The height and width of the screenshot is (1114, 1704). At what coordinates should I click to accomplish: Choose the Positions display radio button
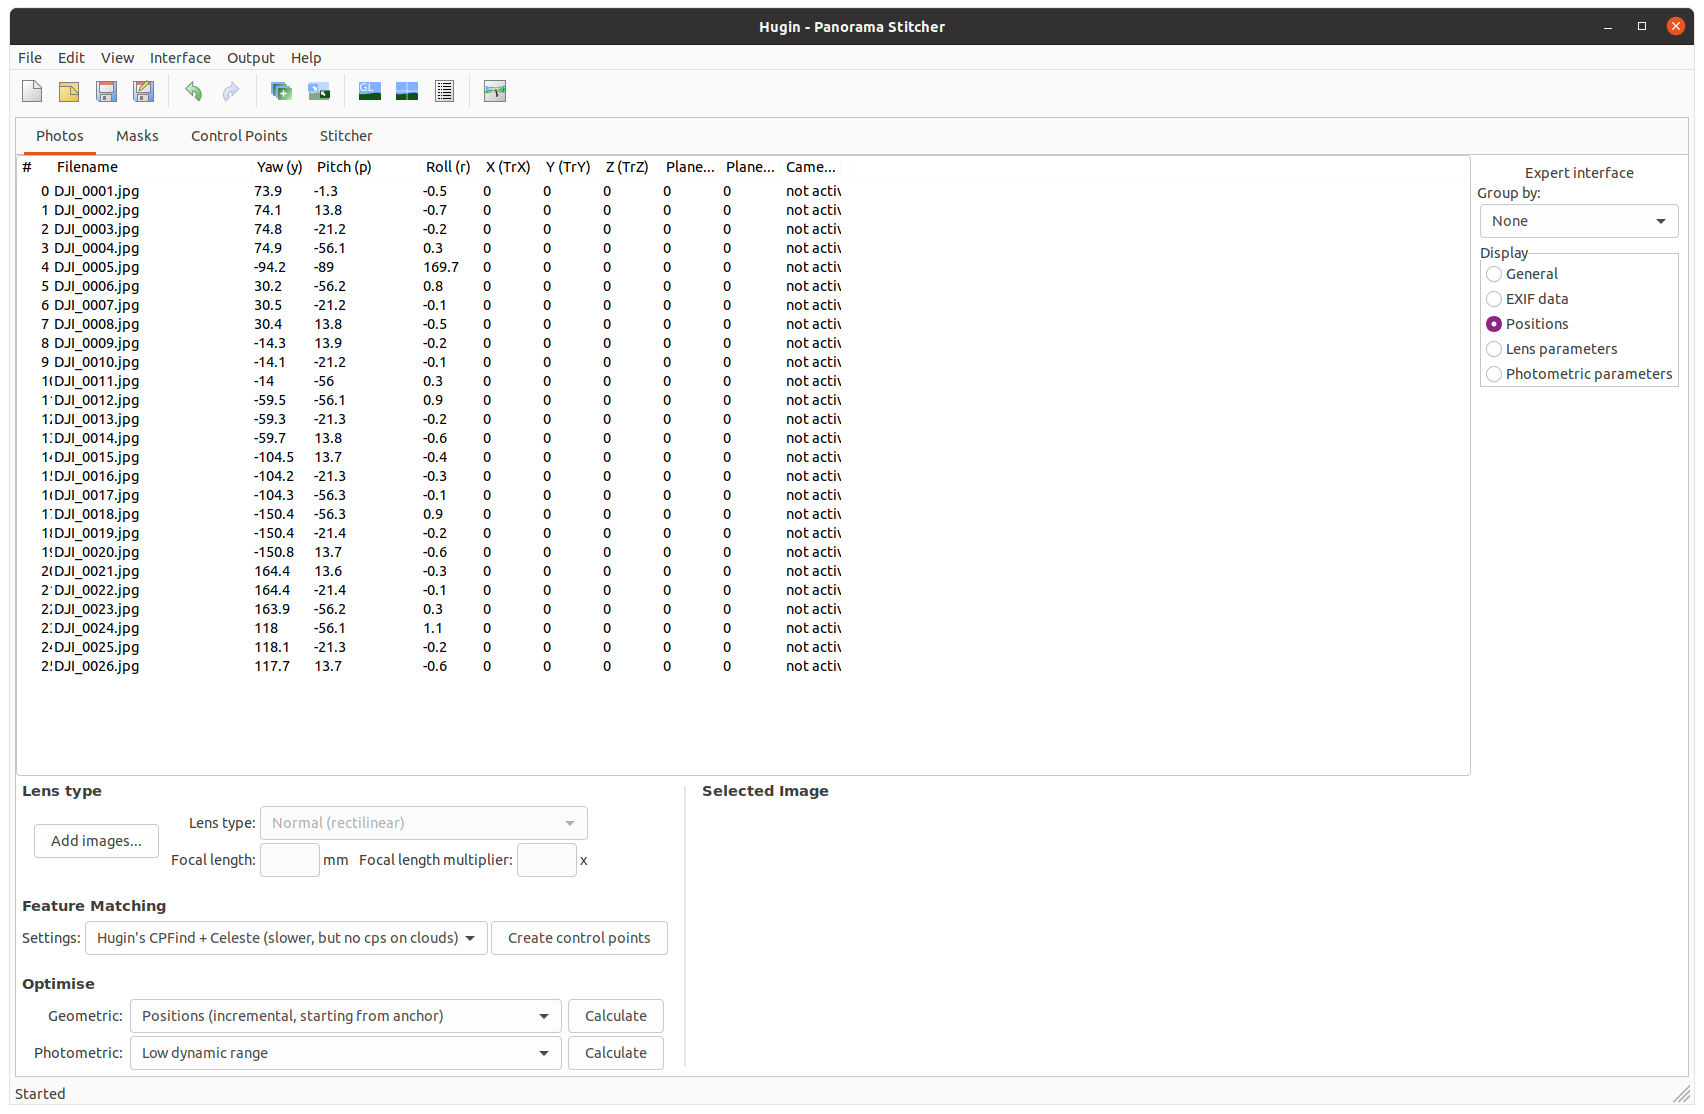pos(1494,324)
